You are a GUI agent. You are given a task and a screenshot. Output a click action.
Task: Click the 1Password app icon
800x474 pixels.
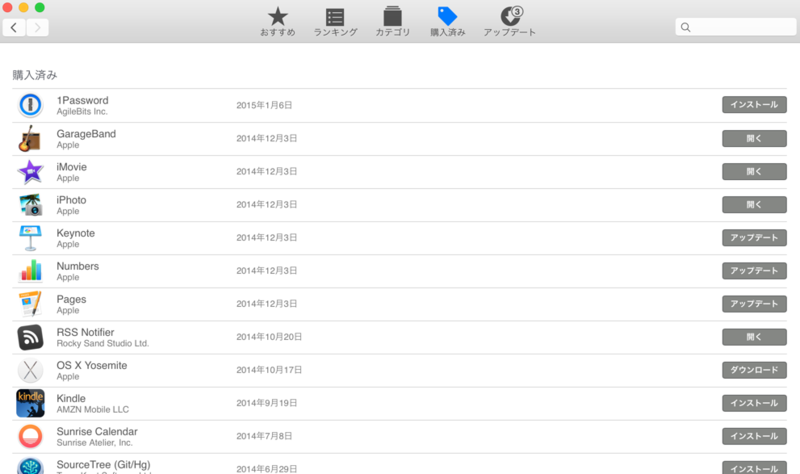tap(31, 105)
